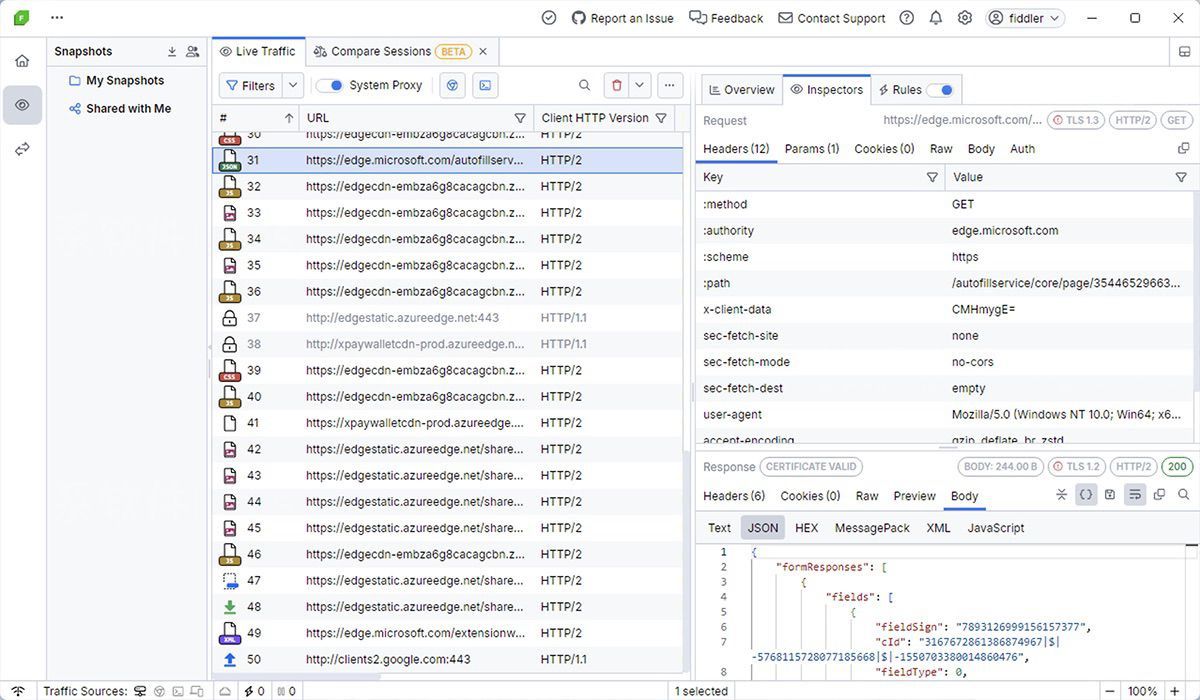Toggle line wrapping in the Body viewer

click(x=1136, y=494)
